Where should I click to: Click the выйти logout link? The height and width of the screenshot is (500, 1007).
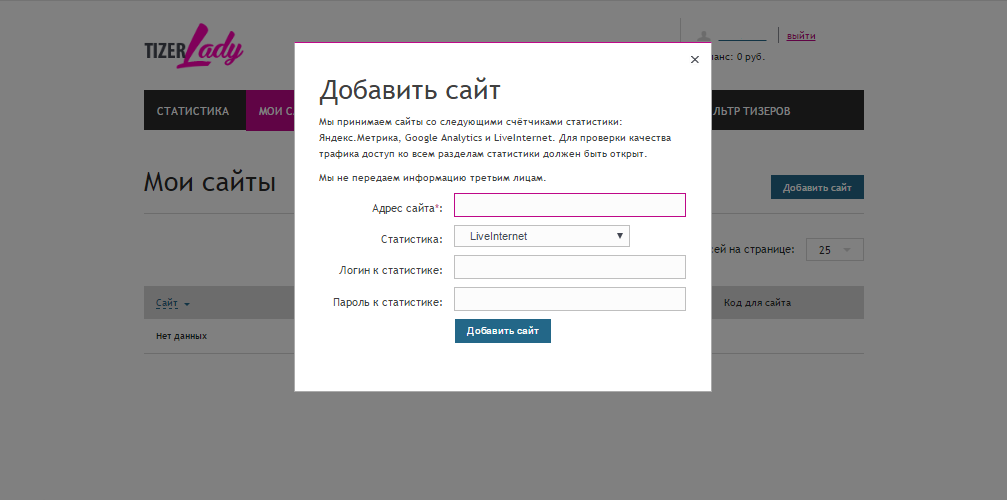[x=801, y=36]
